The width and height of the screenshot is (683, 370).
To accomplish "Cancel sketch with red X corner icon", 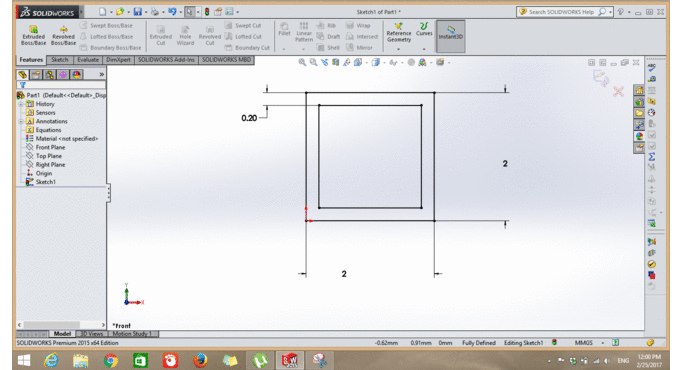I will click(x=618, y=92).
